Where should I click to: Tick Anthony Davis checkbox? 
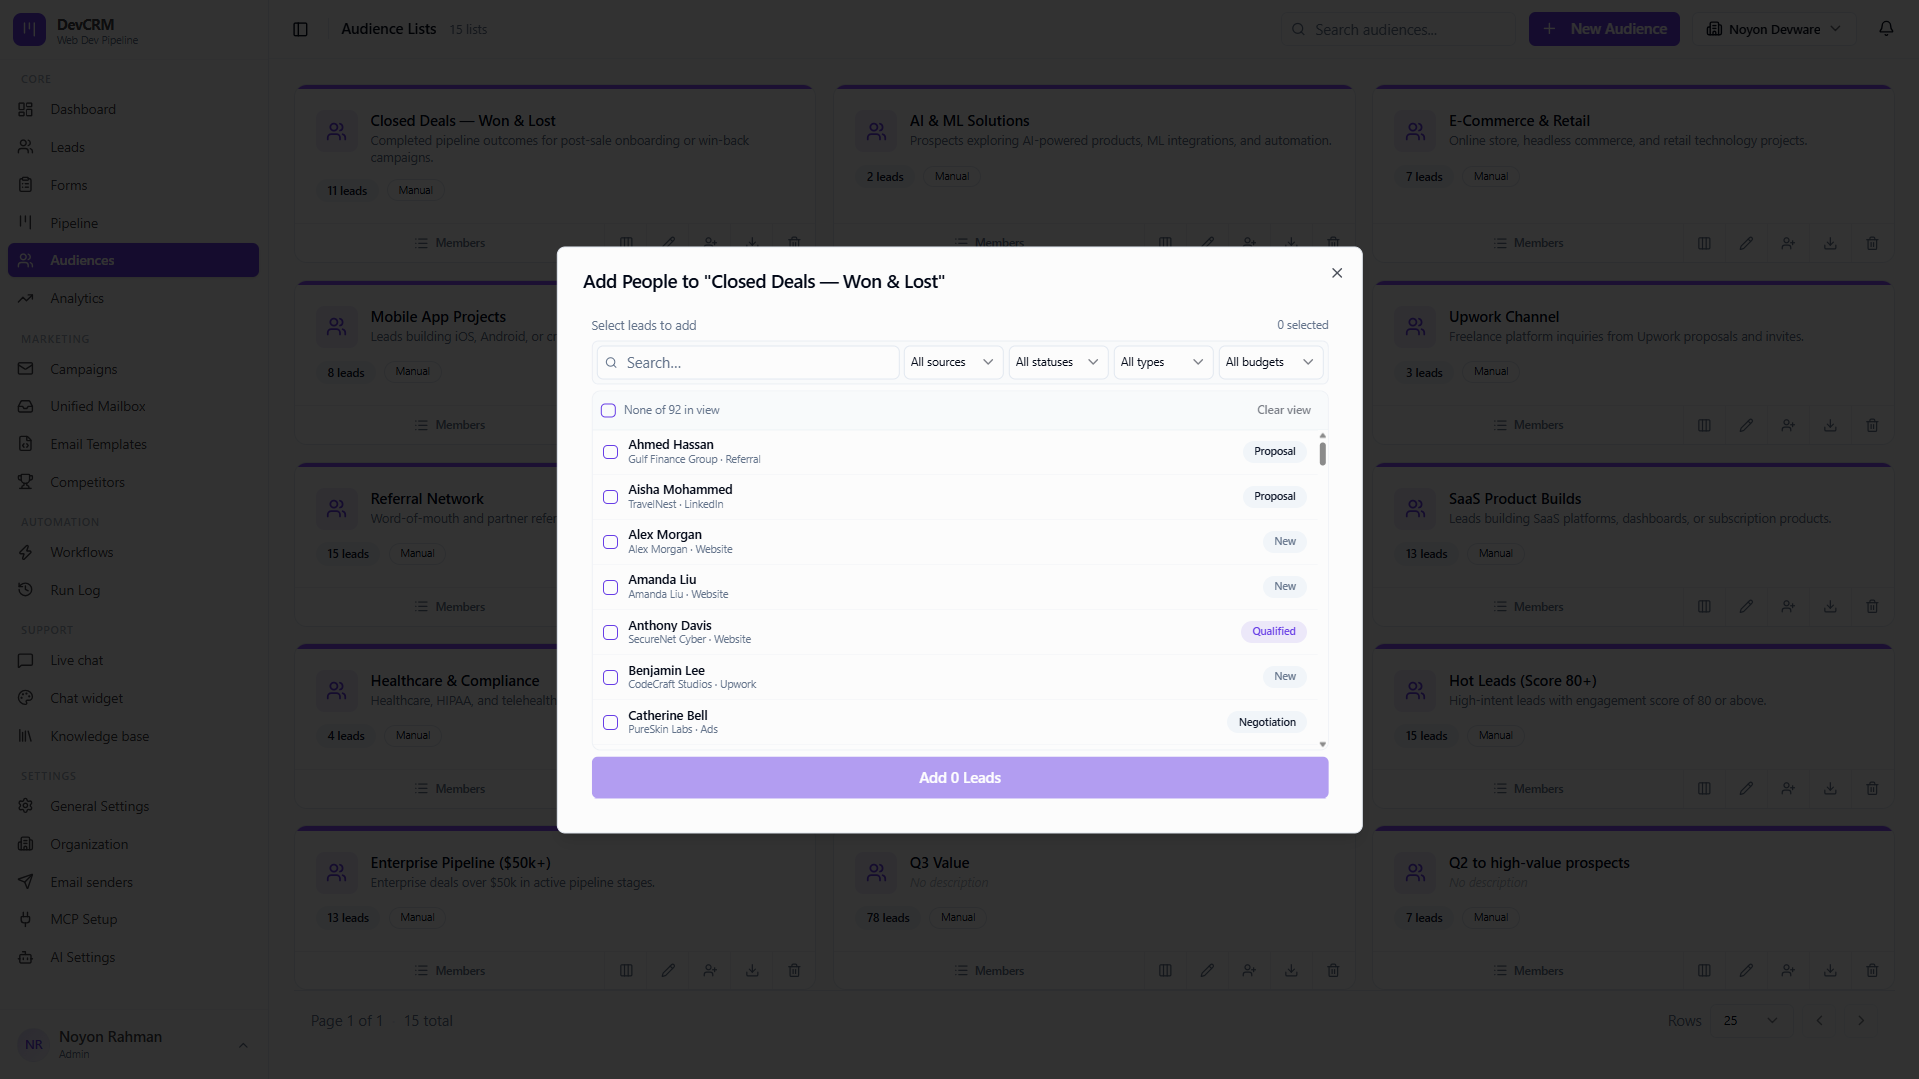tap(610, 632)
